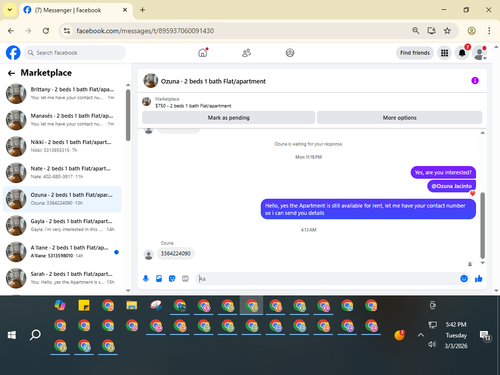Viewport: 500px width, 375px height.
Task: Open the Nikki conversation
Action: [x=62, y=146]
